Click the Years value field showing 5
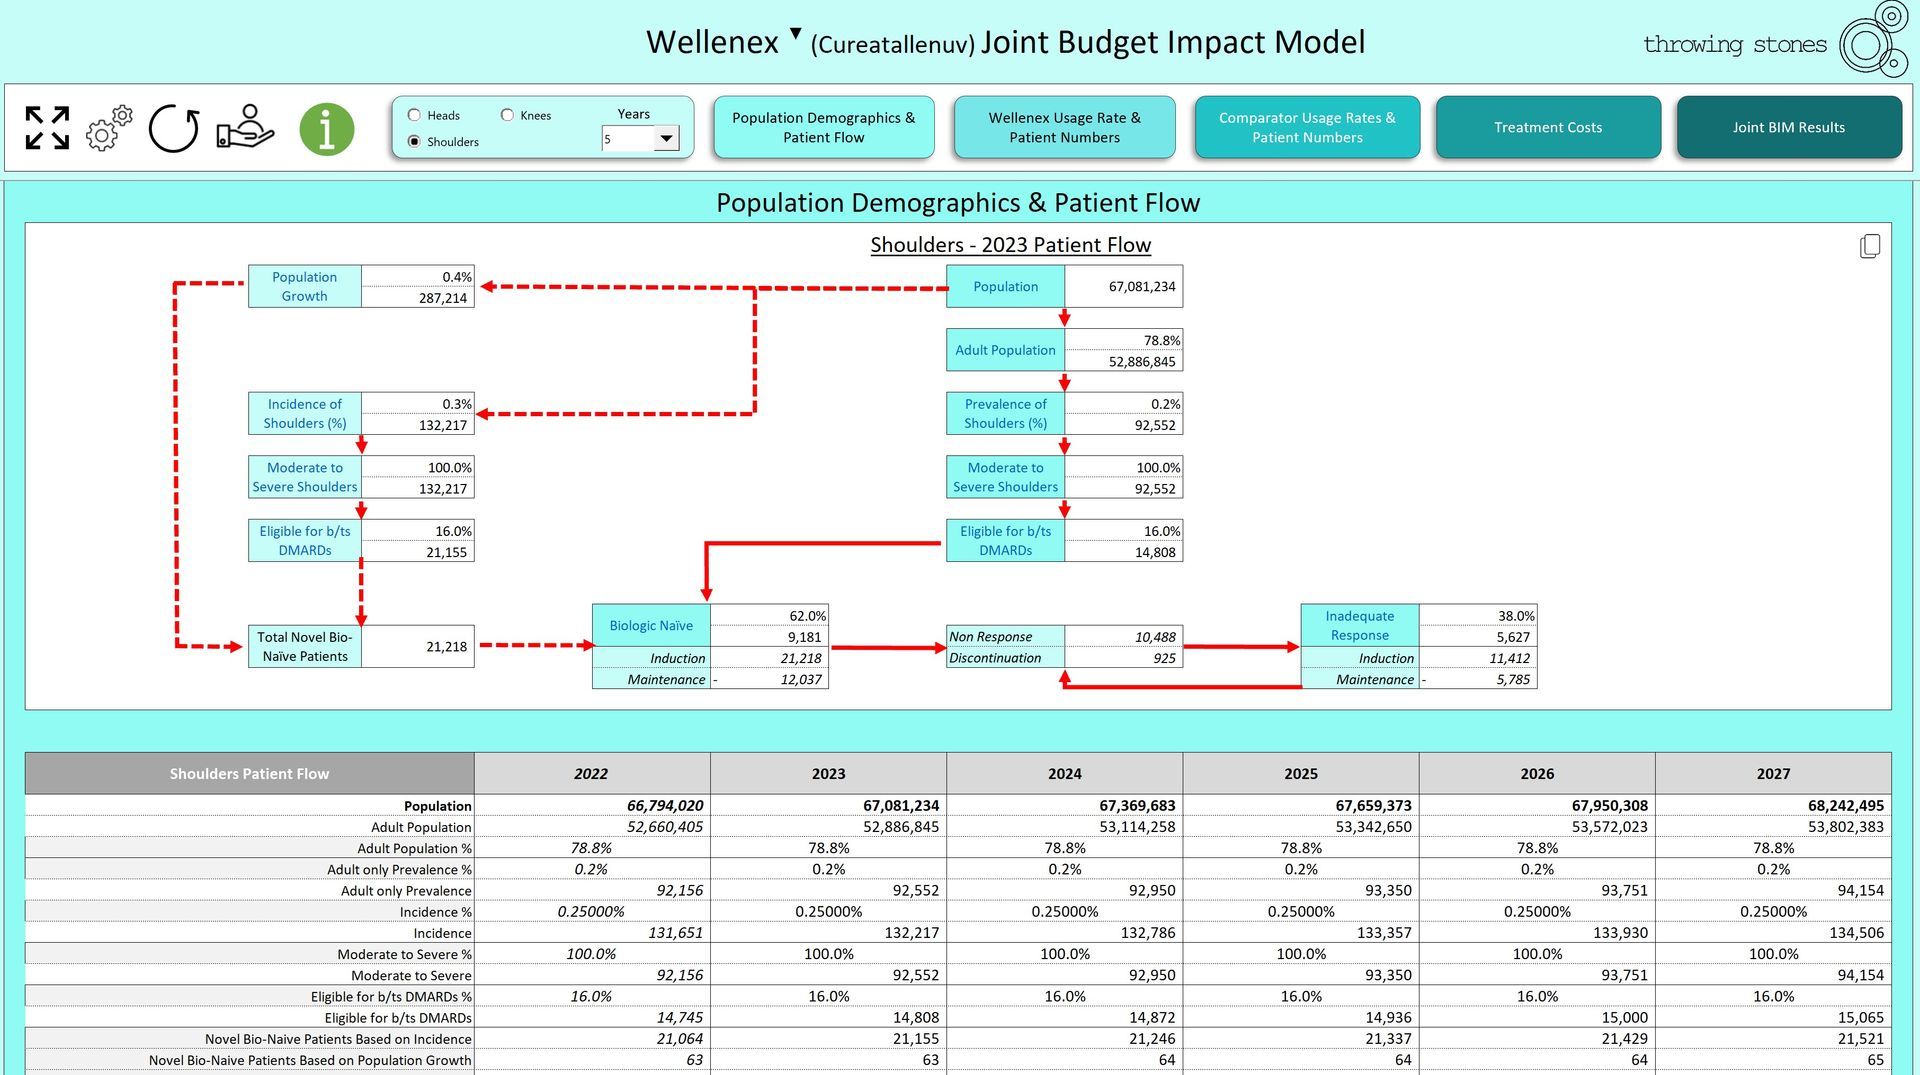Screen dimensions: 1920x1075 628,139
